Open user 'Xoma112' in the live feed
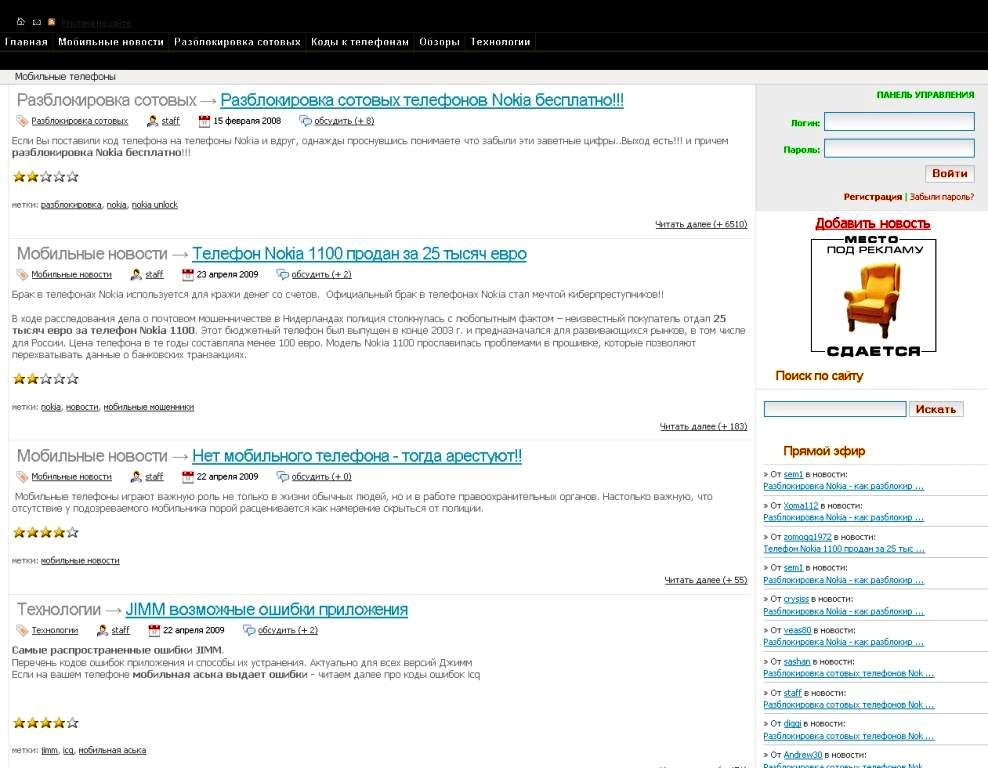This screenshot has height=768, width=988. (x=801, y=506)
